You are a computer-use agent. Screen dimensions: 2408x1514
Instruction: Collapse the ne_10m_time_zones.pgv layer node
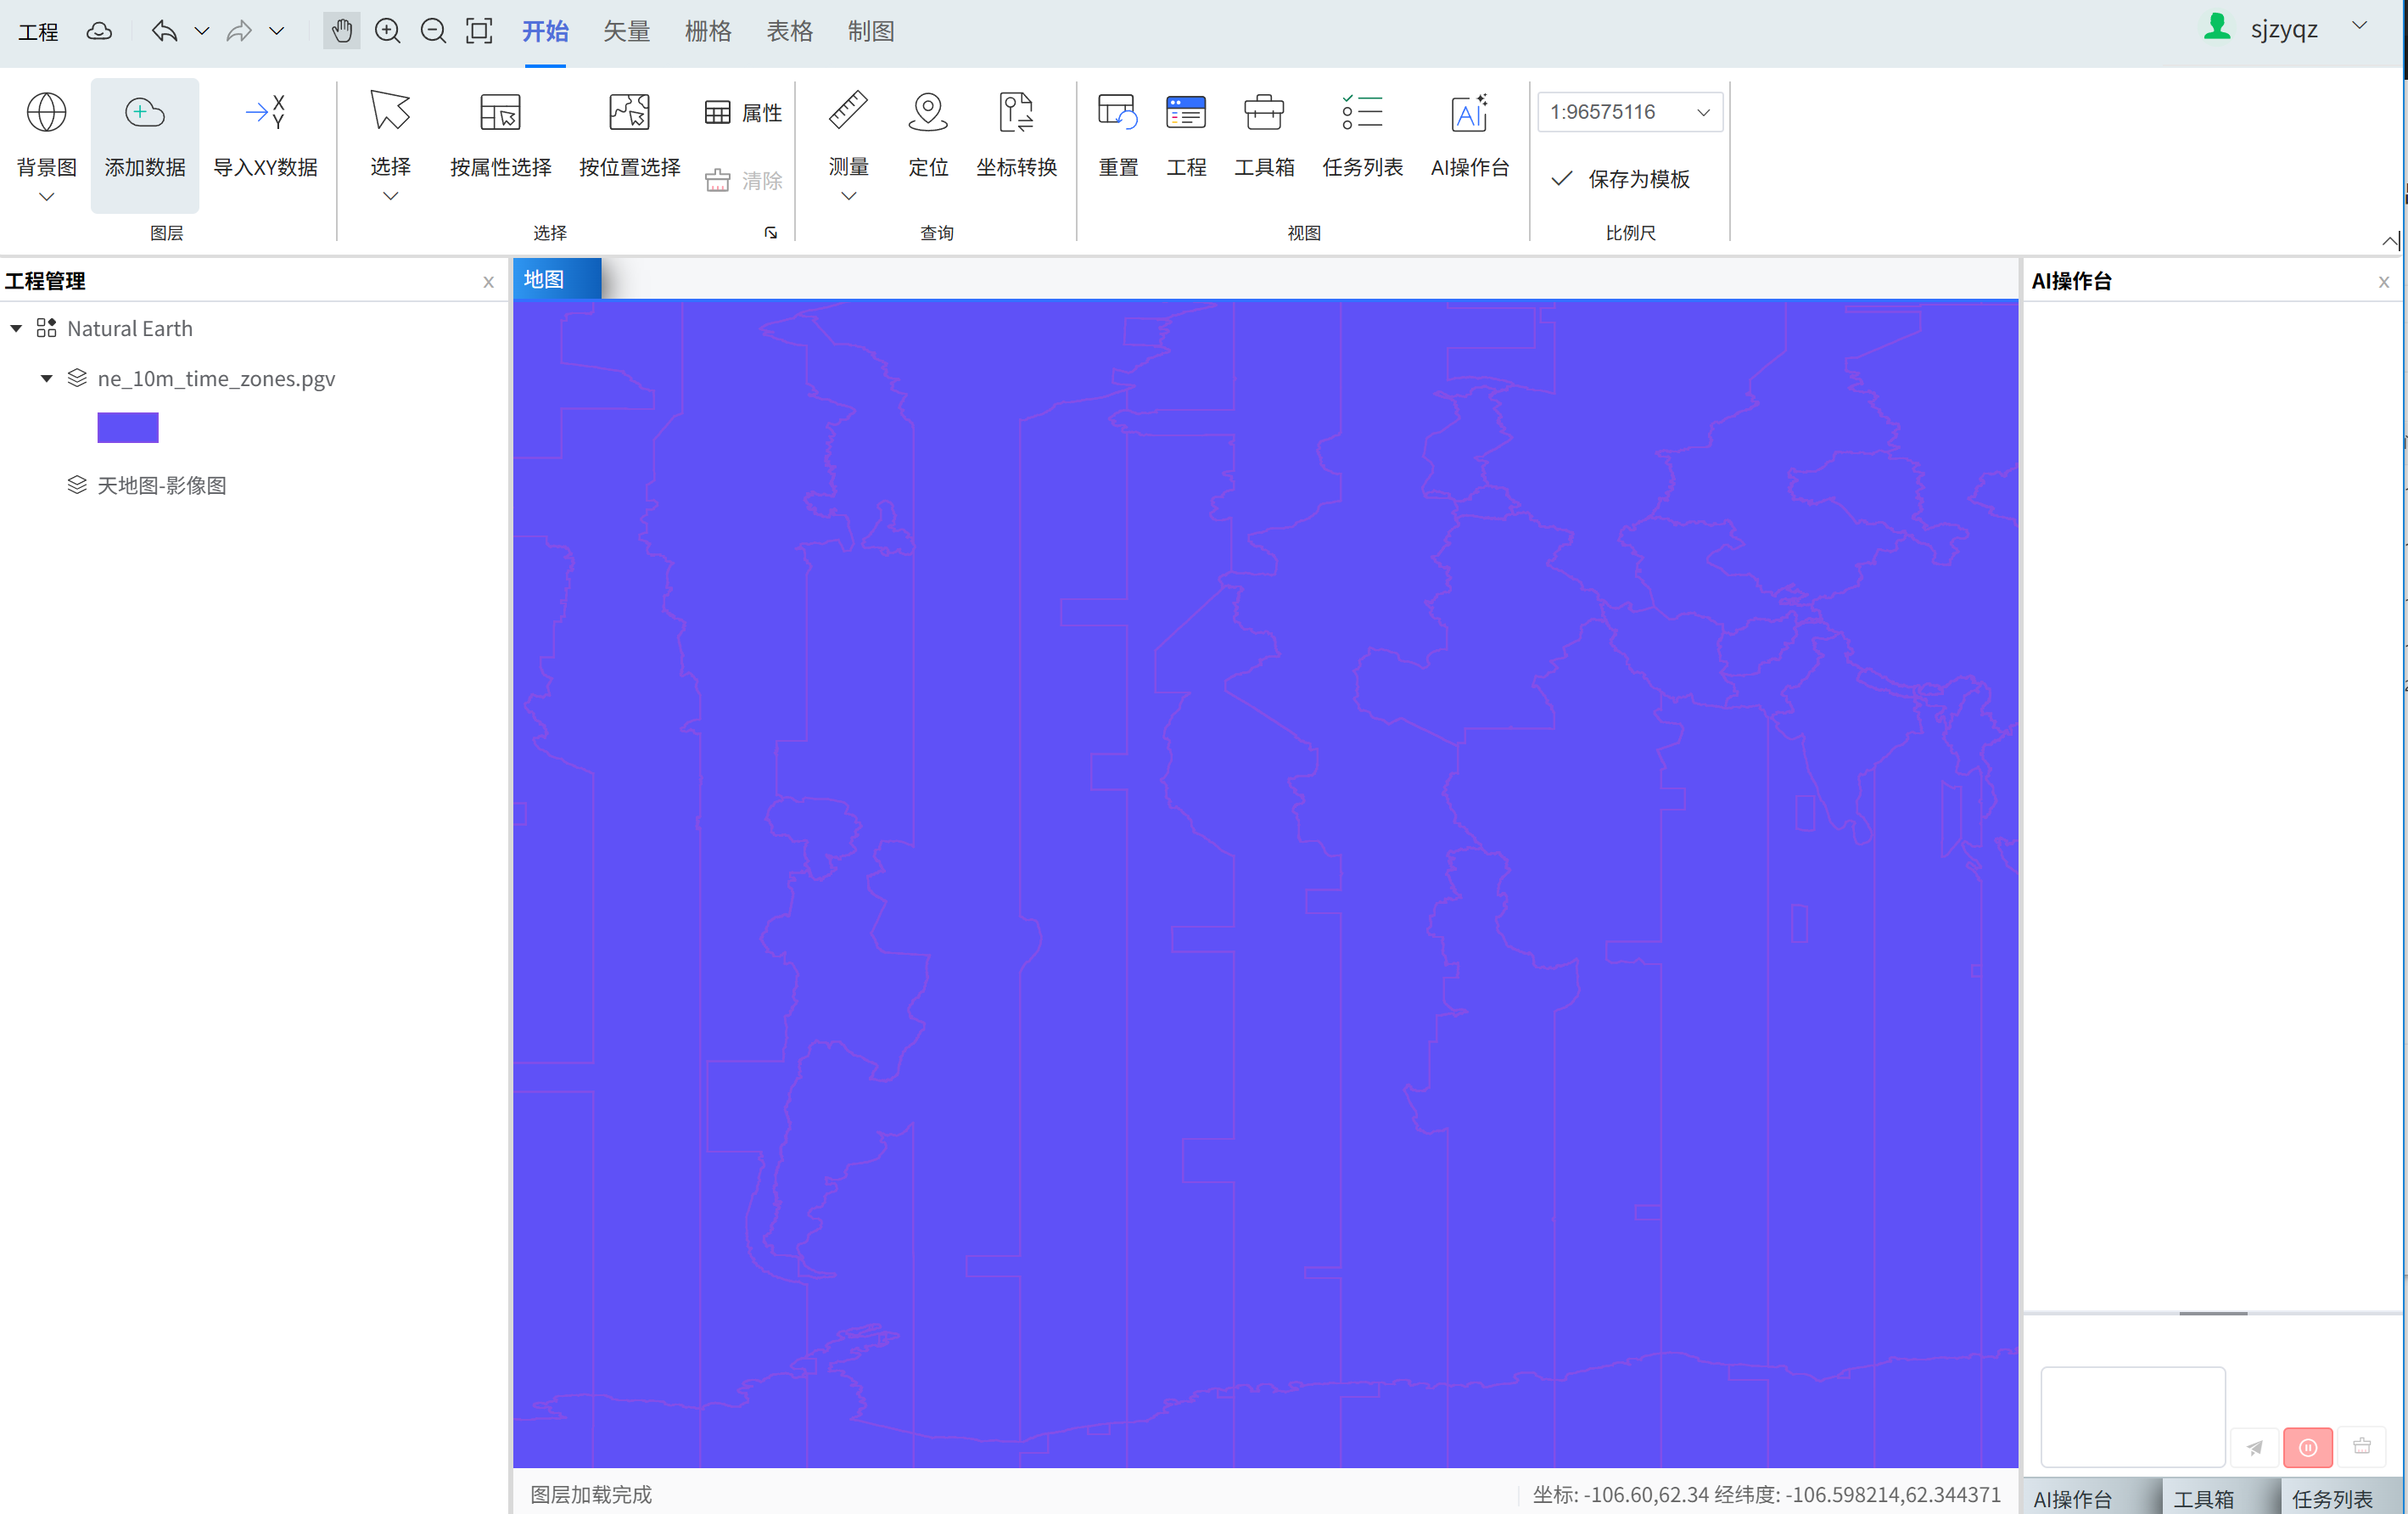[46, 379]
